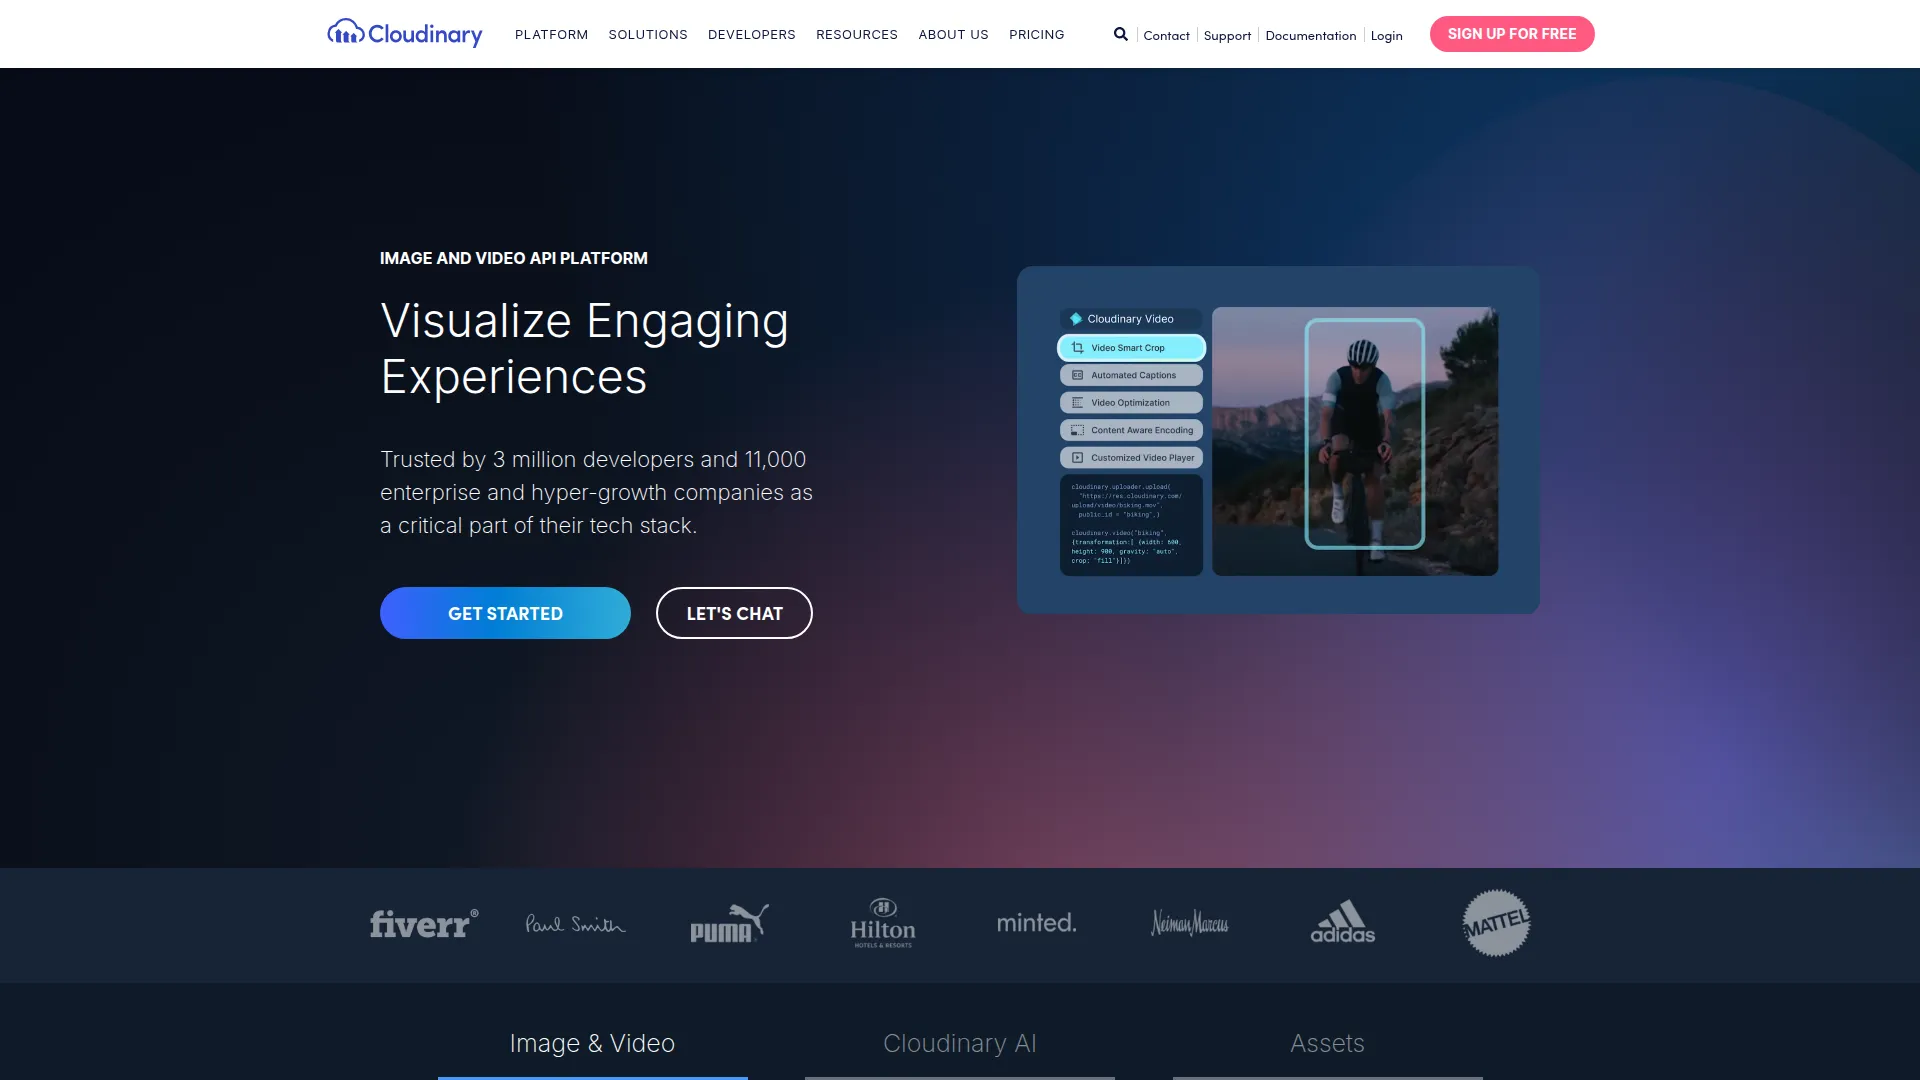This screenshot has width=1920, height=1080.
Task: Click the Cloudinary Video panel header
Action: coord(1131,319)
